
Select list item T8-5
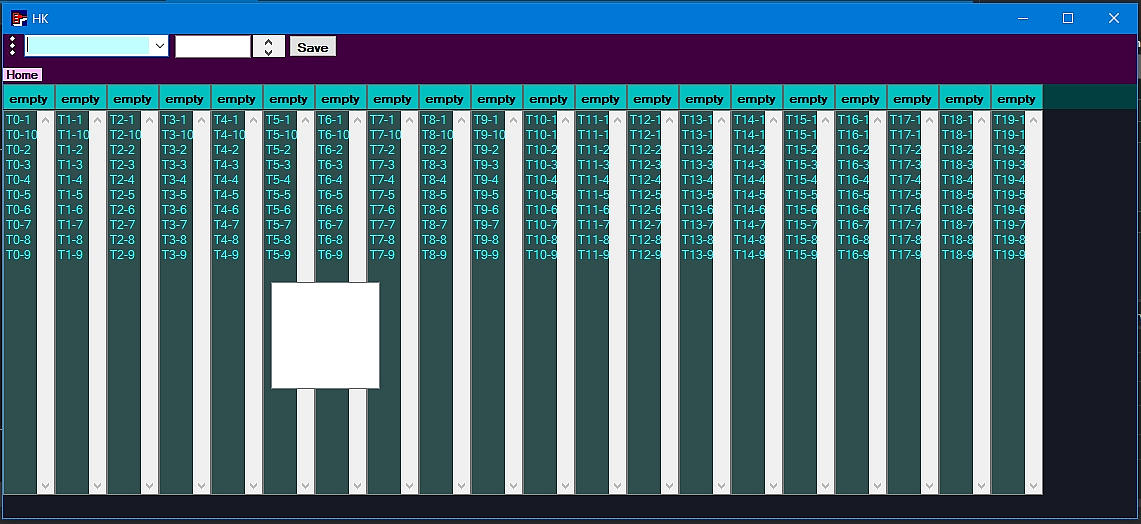(x=434, y=194)
